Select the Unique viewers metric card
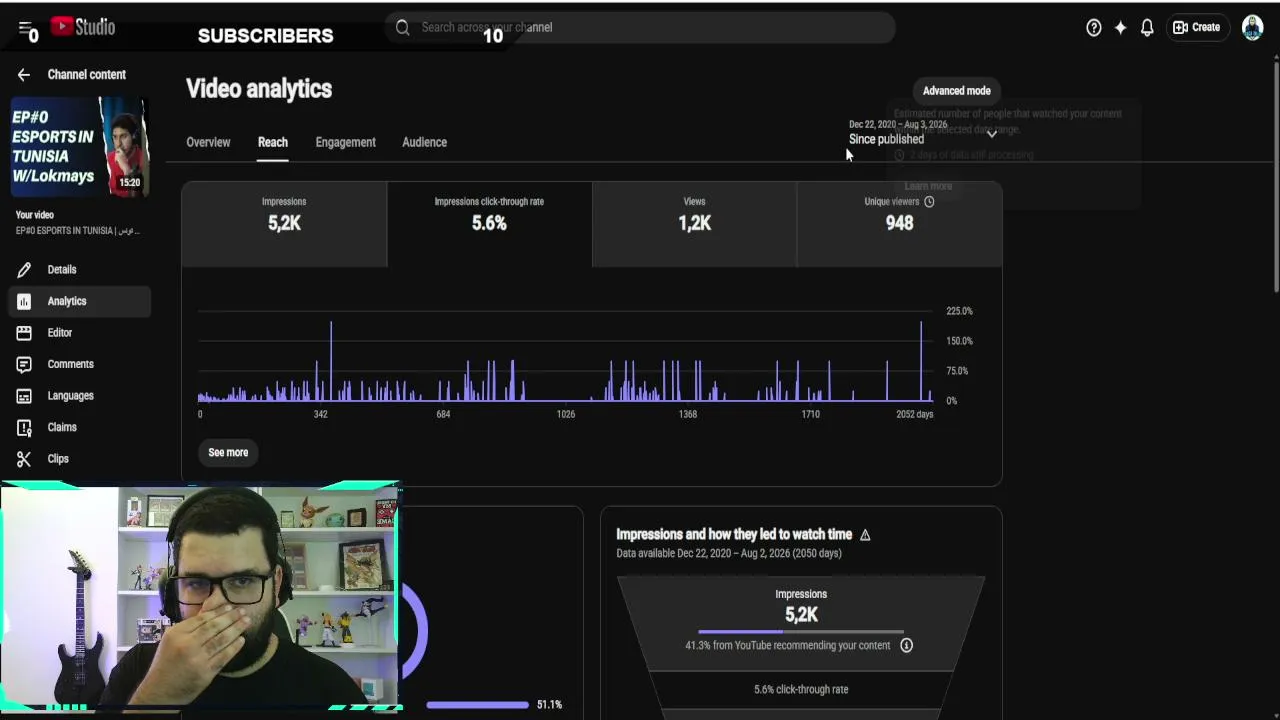Viewport: 1280px width, 720px height. click(899, 224)
